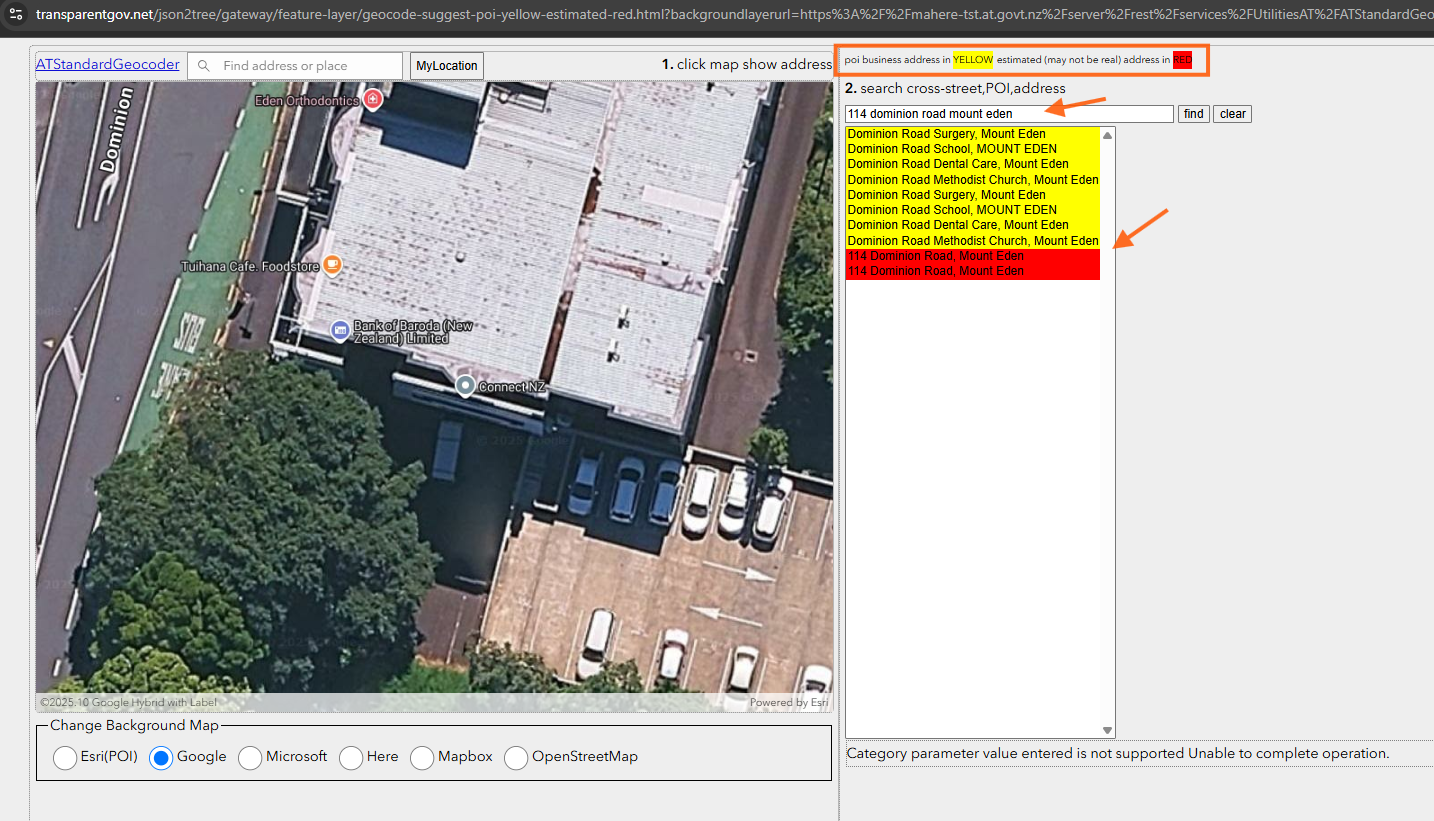Image resolution: width=1434 pixels, height=821 pixels.
Task: Open site information icon in address bar
Action: pos(15,15)
